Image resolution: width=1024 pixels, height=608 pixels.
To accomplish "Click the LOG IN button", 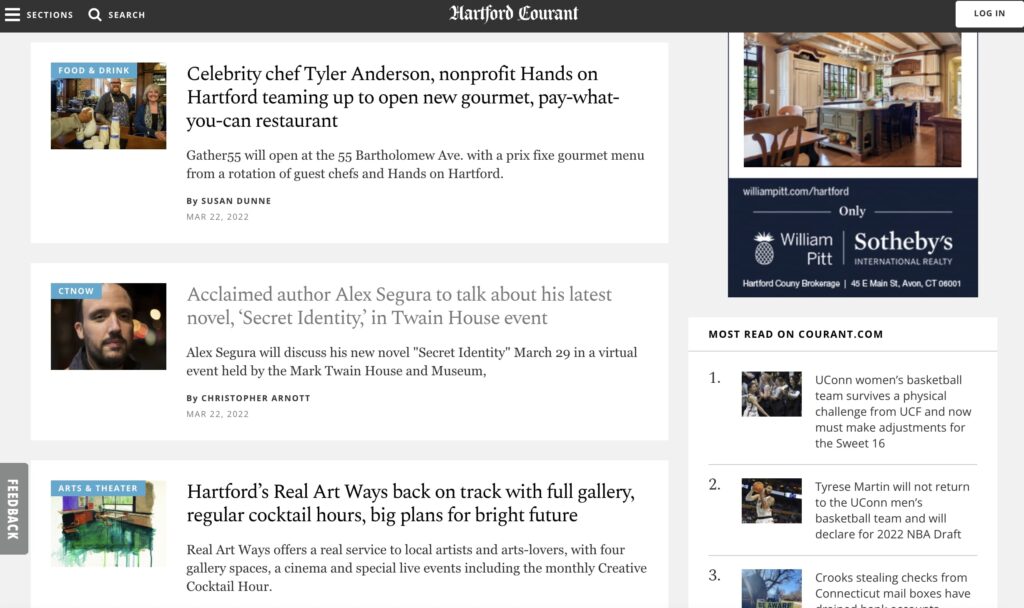I will click(x=989, y=13).
